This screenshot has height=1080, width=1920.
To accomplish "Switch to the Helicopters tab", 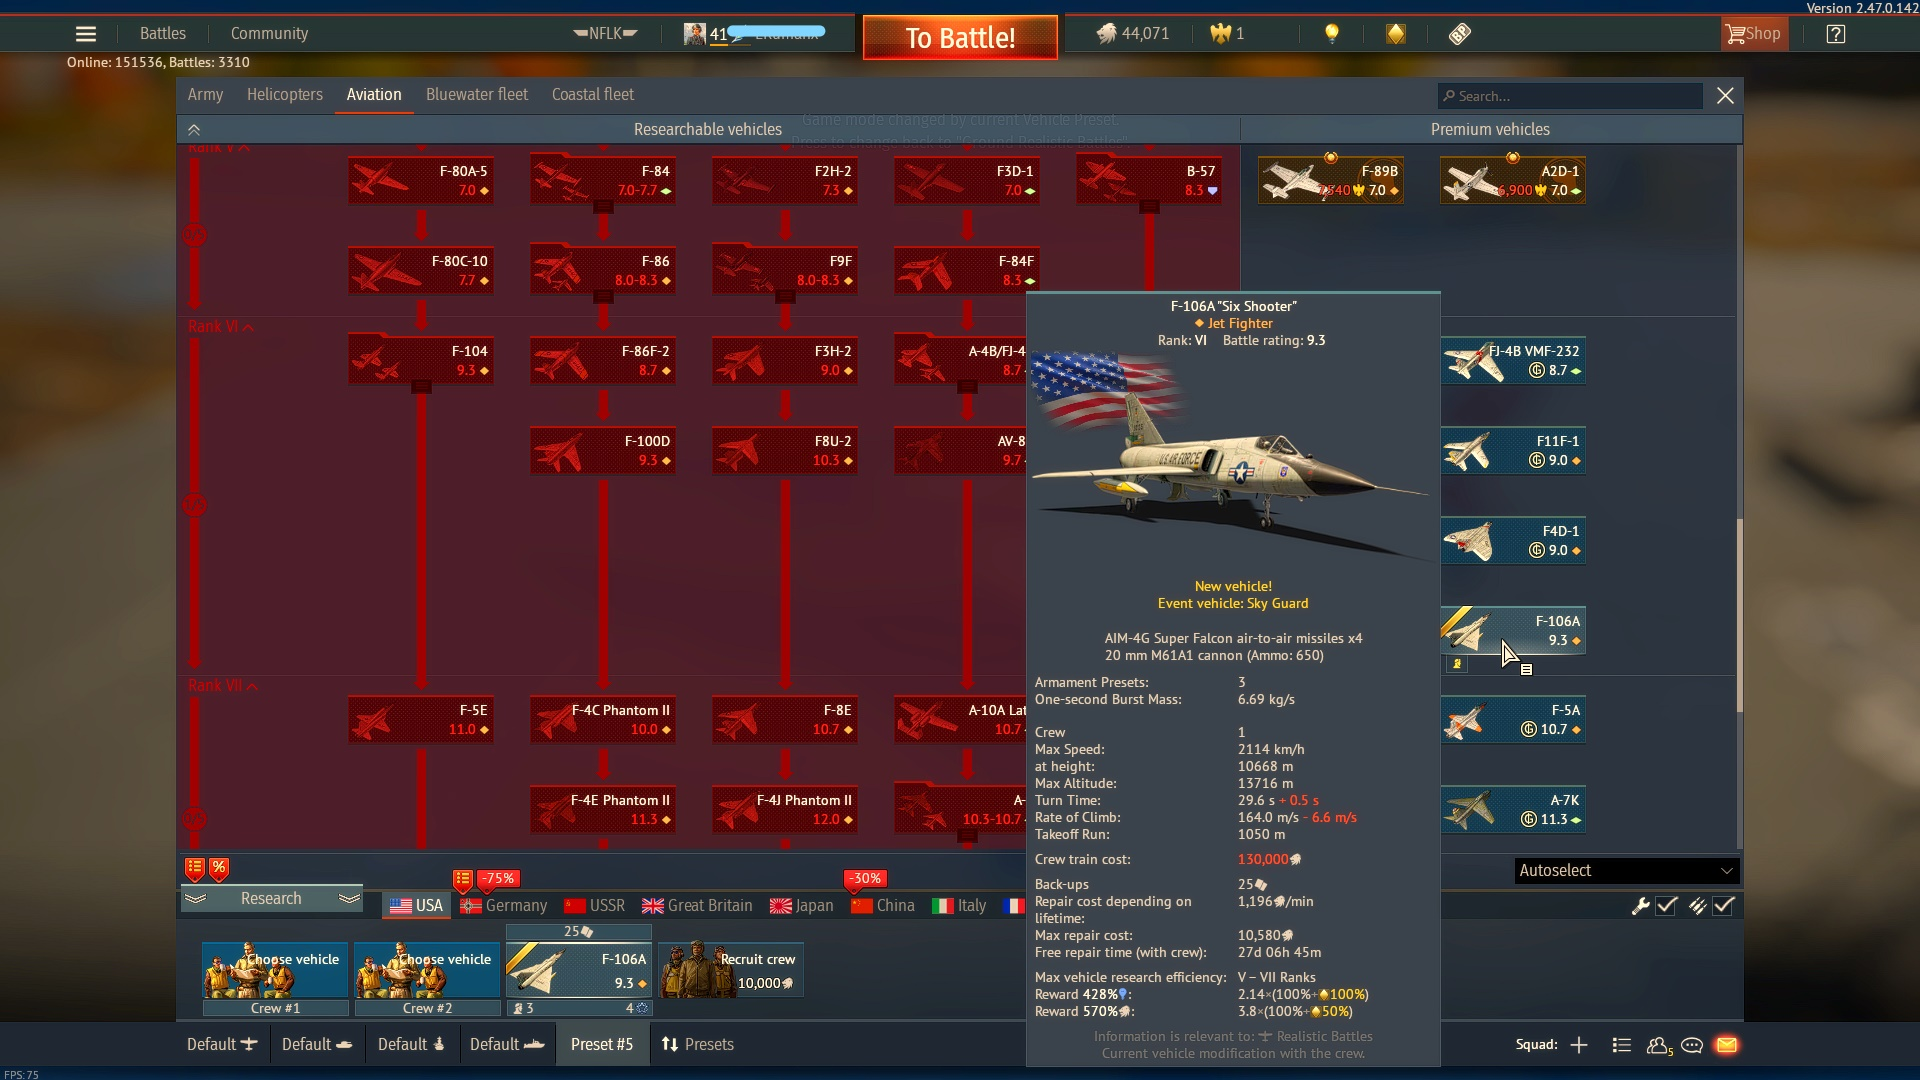I will tap(284, 95).
